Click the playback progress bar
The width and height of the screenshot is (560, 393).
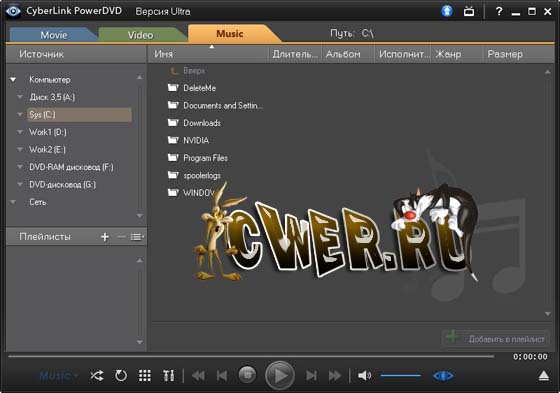click(251, 356)
